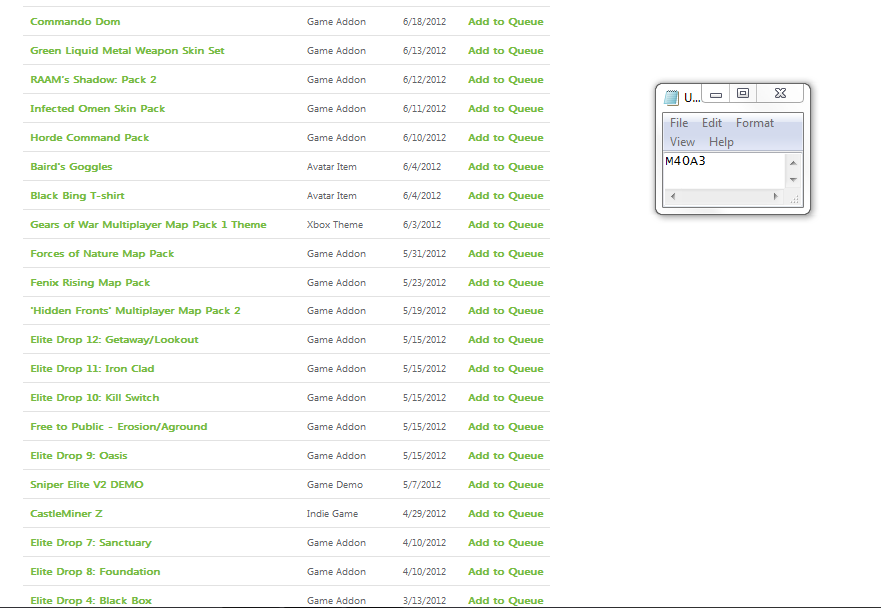Screen dimensions: 881x608
Task: Add Elite Drop 12 to queue
Action: click(x=506, y=340)
